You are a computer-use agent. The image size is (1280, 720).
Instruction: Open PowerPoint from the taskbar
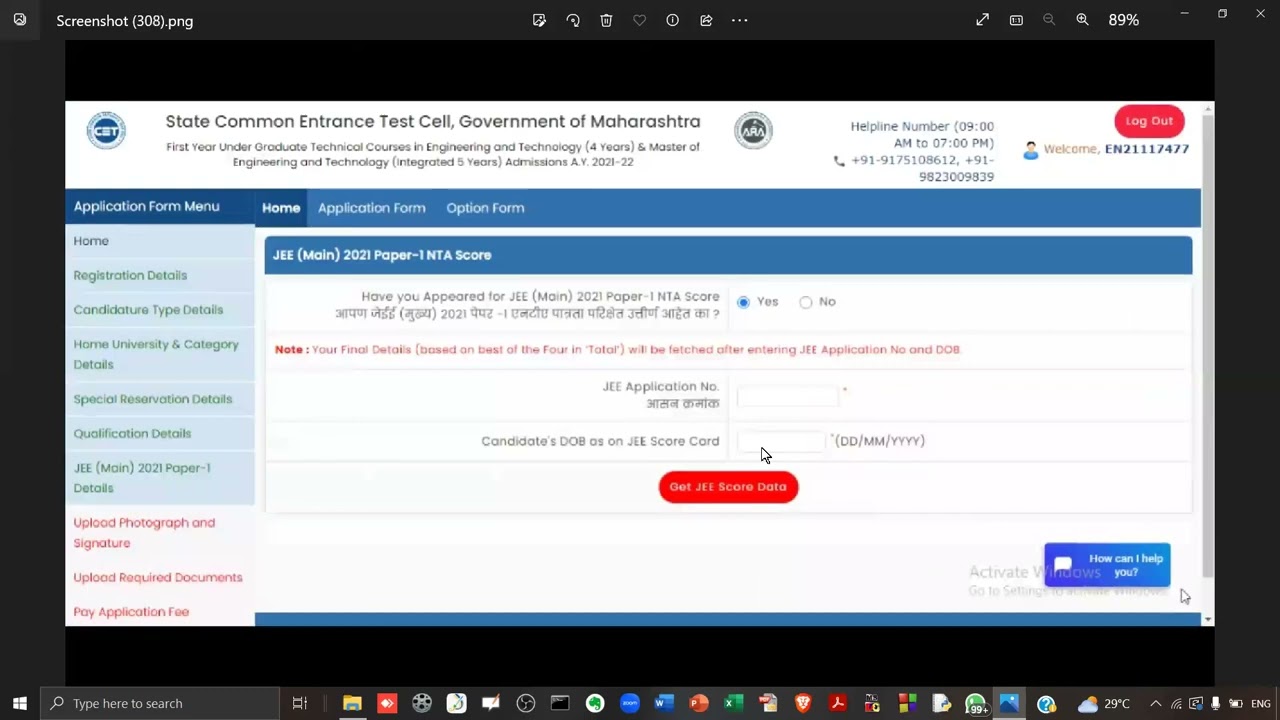tap(699, 703)
